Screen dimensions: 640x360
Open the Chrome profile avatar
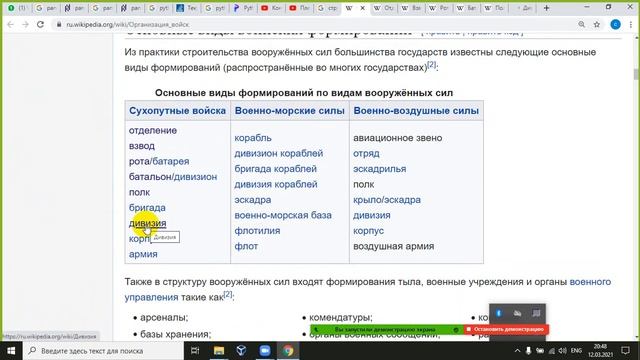click(616, 24)
